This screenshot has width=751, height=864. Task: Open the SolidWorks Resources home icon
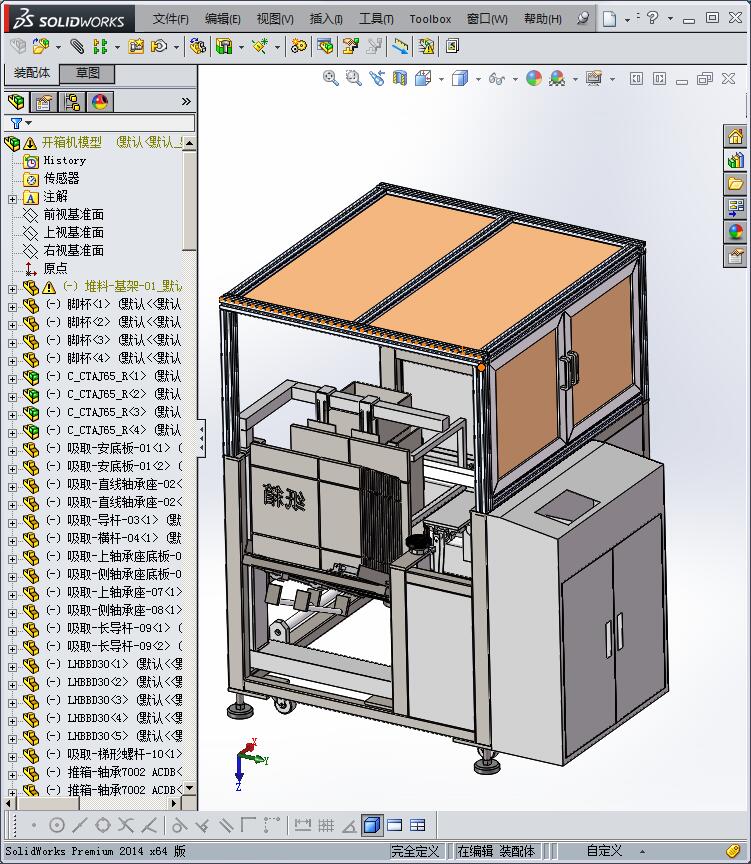735,136
